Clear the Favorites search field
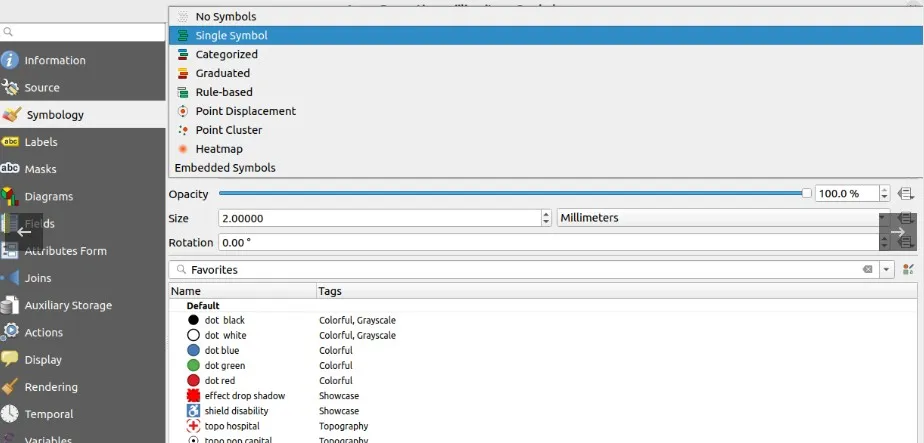The width and height of the screenshot is (924, 443). click(868, 270)
